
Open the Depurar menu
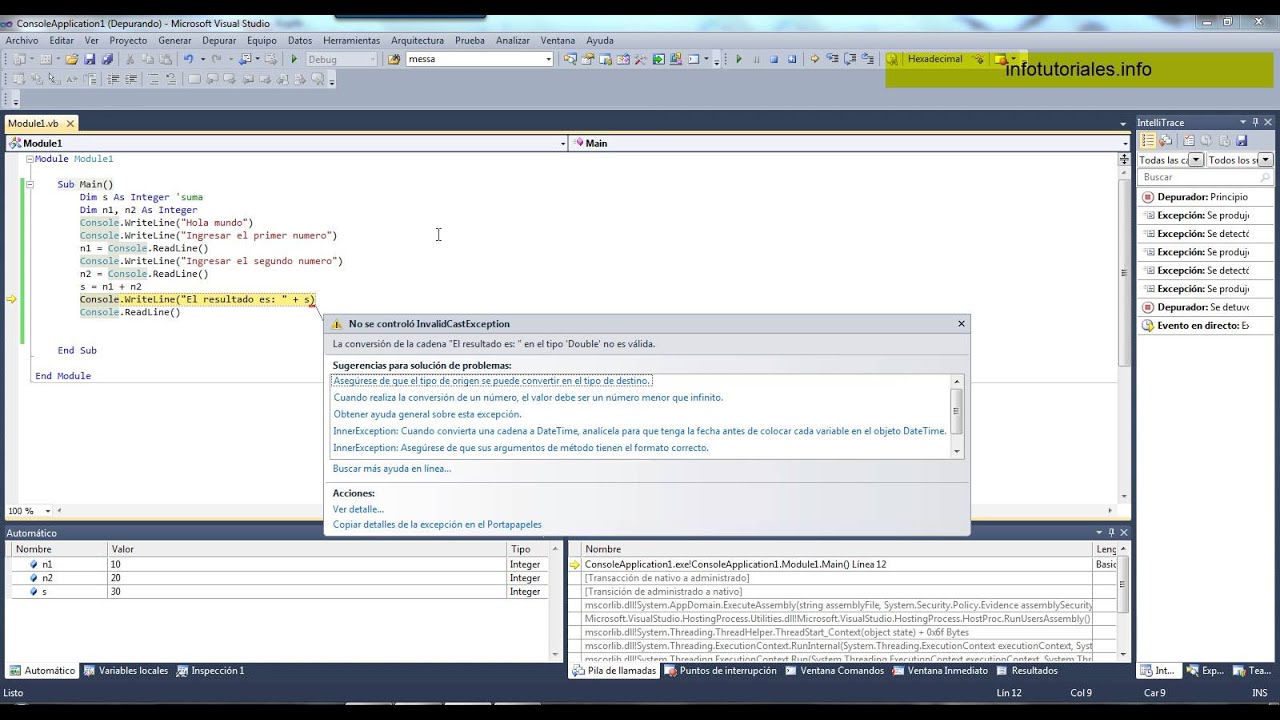pos(219,40)
